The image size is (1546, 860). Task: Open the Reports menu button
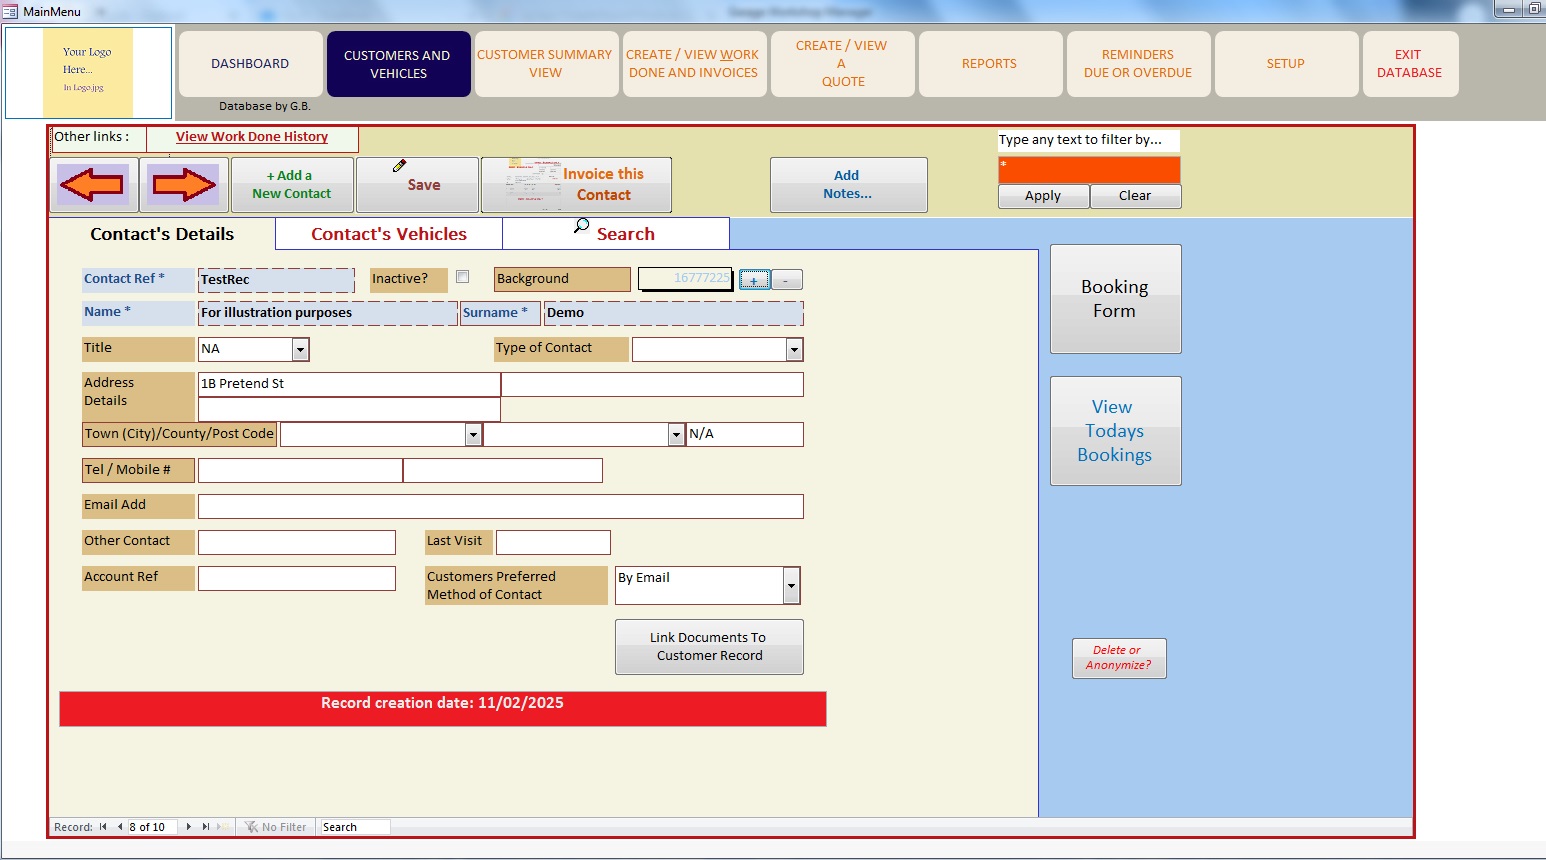[989, 64]
